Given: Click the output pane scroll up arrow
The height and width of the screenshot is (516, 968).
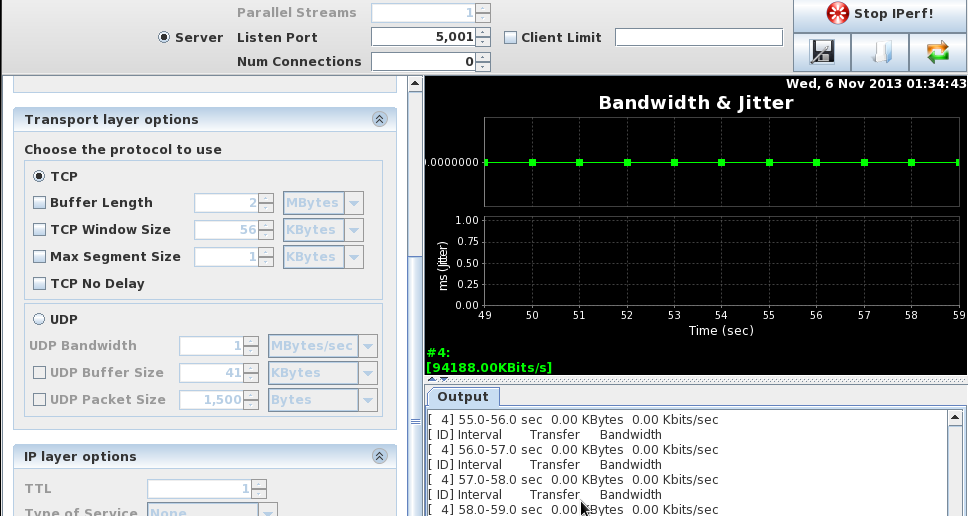Looking at the screenshot, I should pos(954,418).
